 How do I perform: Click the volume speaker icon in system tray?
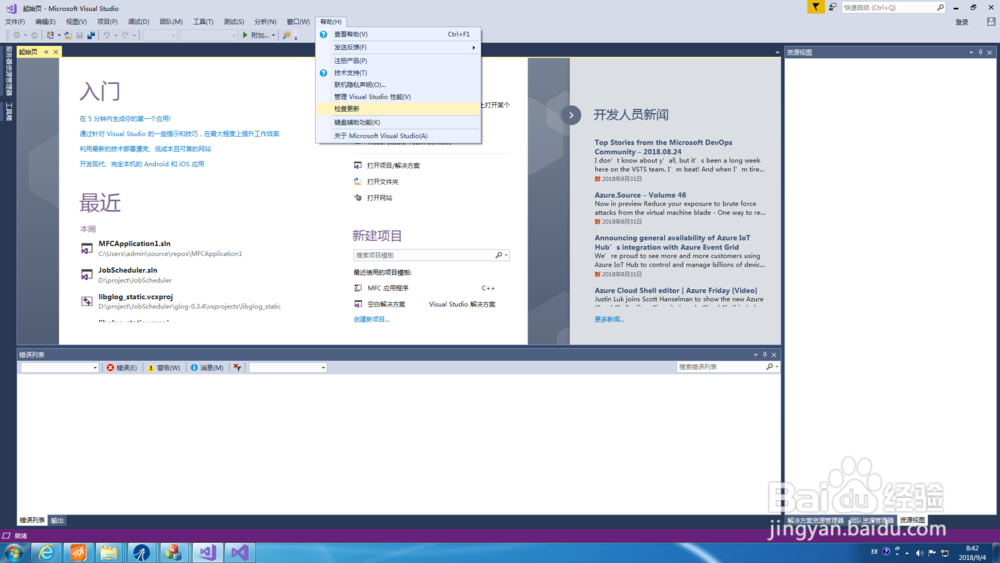tap(919, 553)
